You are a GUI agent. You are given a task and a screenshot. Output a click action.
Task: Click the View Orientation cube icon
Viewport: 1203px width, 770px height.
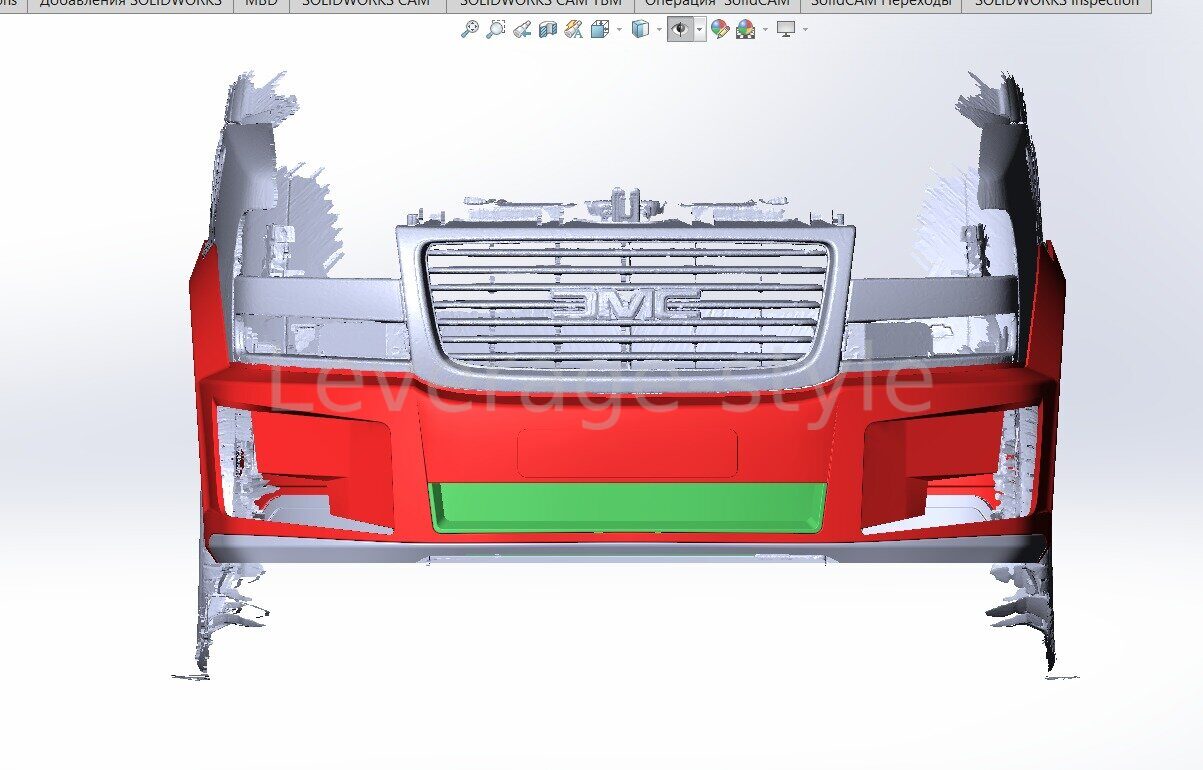600,30
